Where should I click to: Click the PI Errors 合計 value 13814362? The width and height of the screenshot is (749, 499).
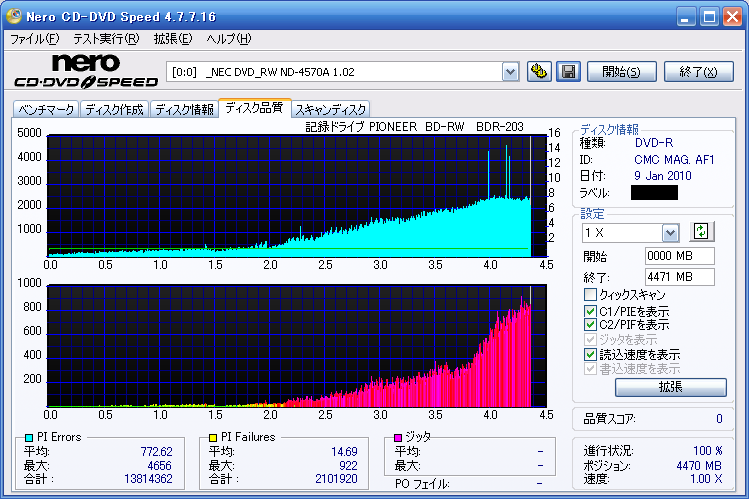pyautogui.click(x=149, y=479)
